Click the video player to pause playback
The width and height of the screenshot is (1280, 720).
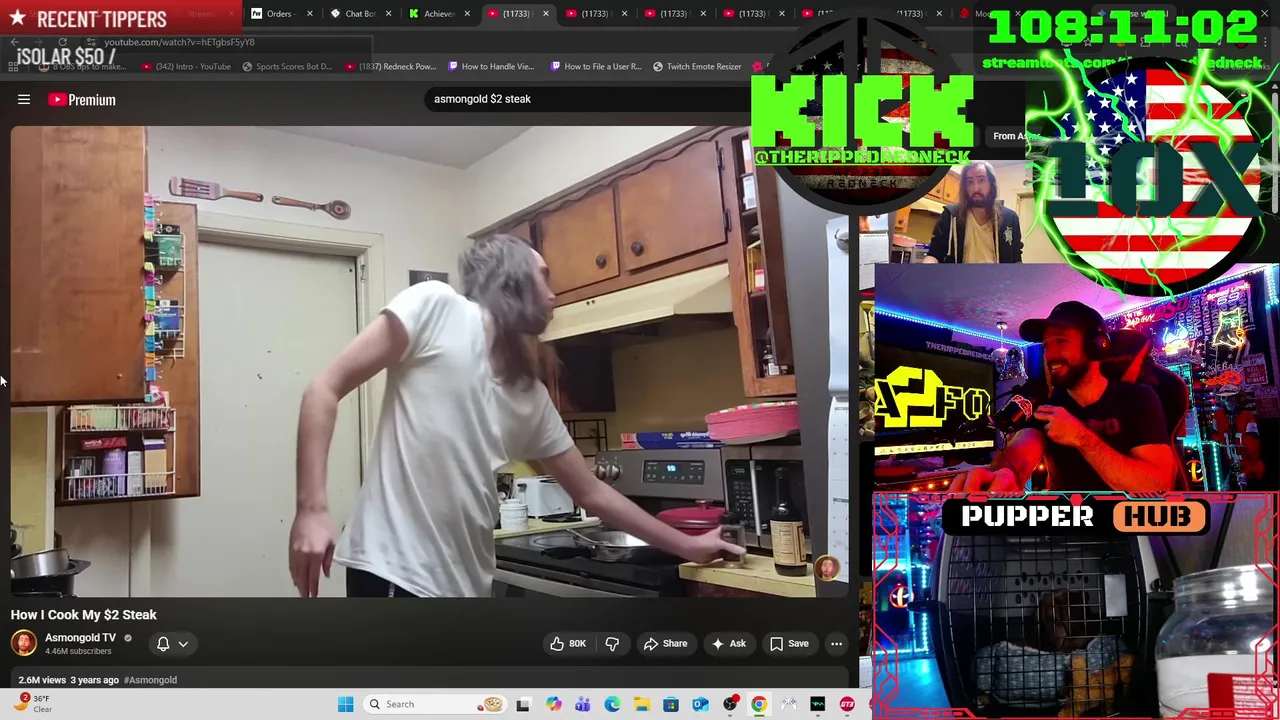(x=428, y=362)
